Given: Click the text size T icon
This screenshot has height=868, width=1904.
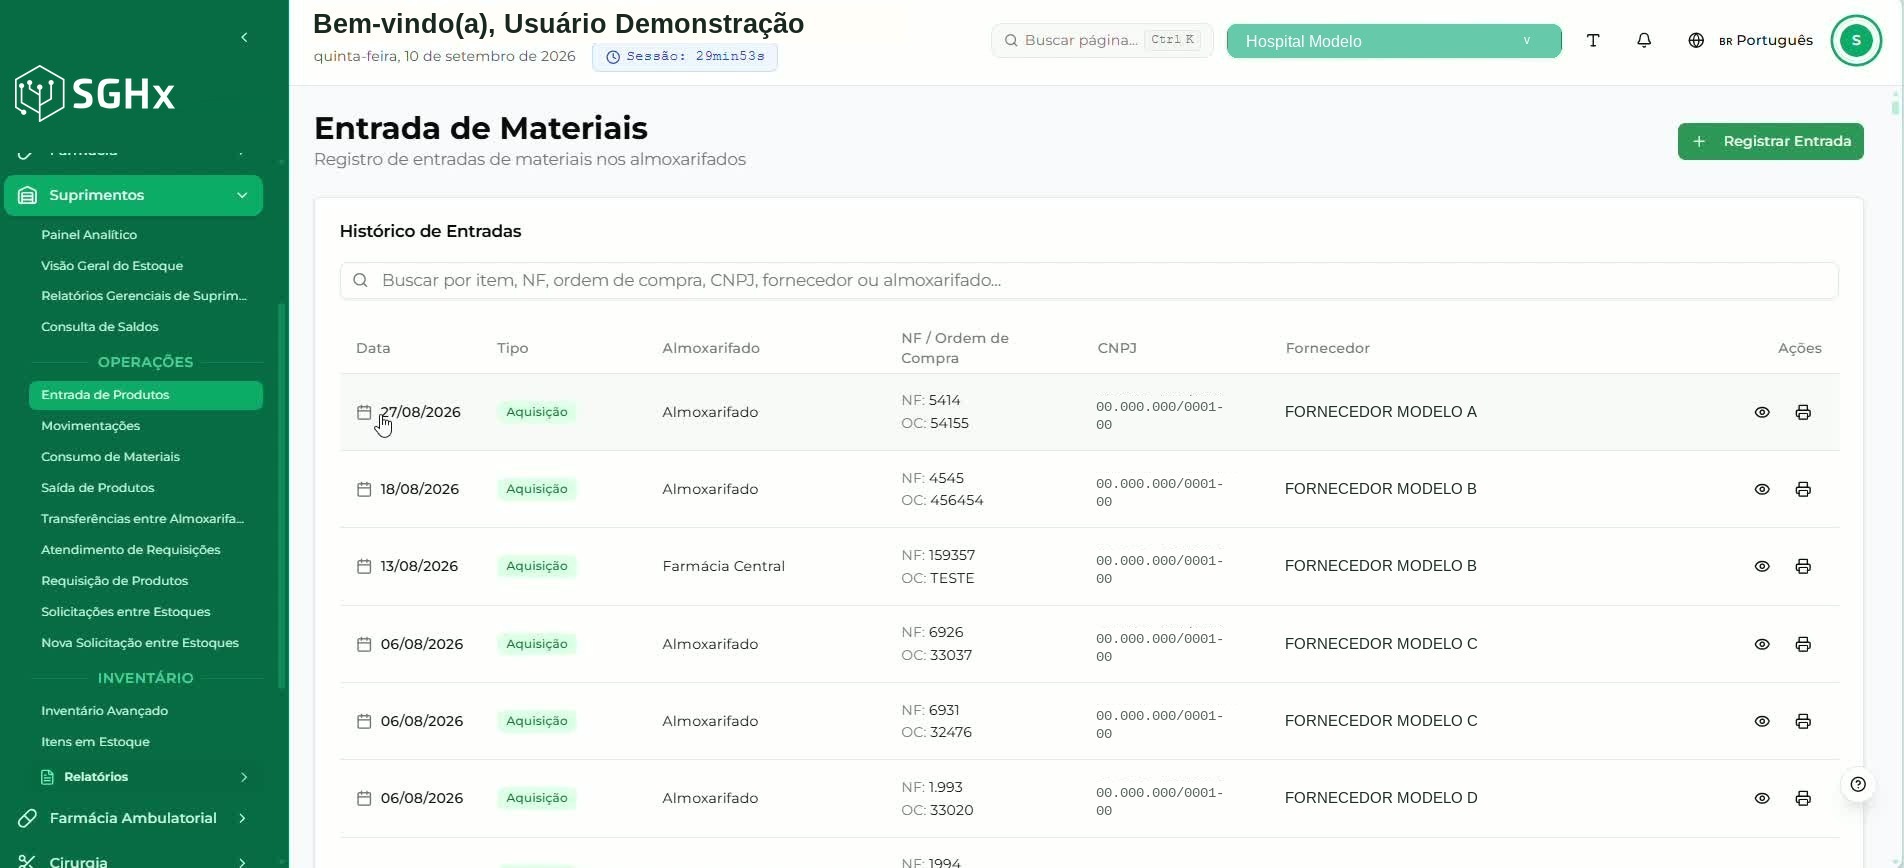Looking at the screenshot, I should pos(1593,41).
